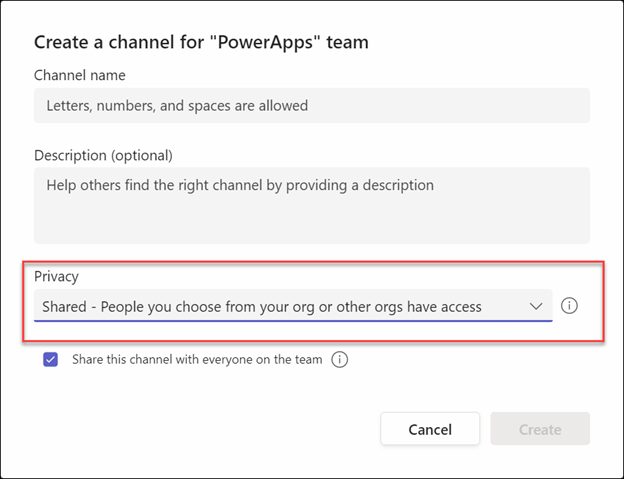Click the disabled Create button
The width and height of the screenshot is (624, 479).
[x=539, y=429]
